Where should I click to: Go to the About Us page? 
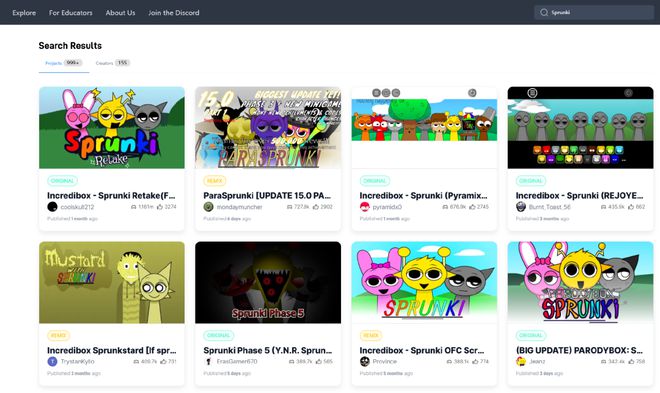tap(120, 13)
